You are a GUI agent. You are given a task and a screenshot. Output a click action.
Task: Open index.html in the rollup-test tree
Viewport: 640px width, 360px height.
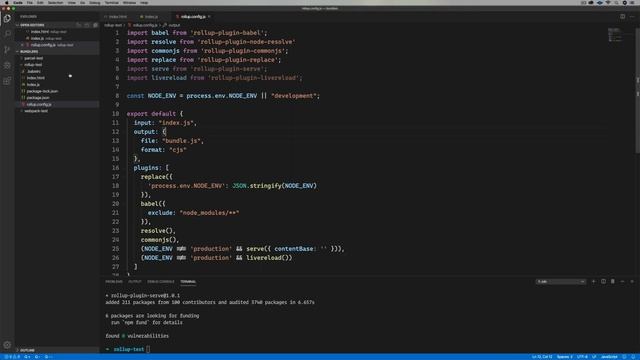[36, 78]
